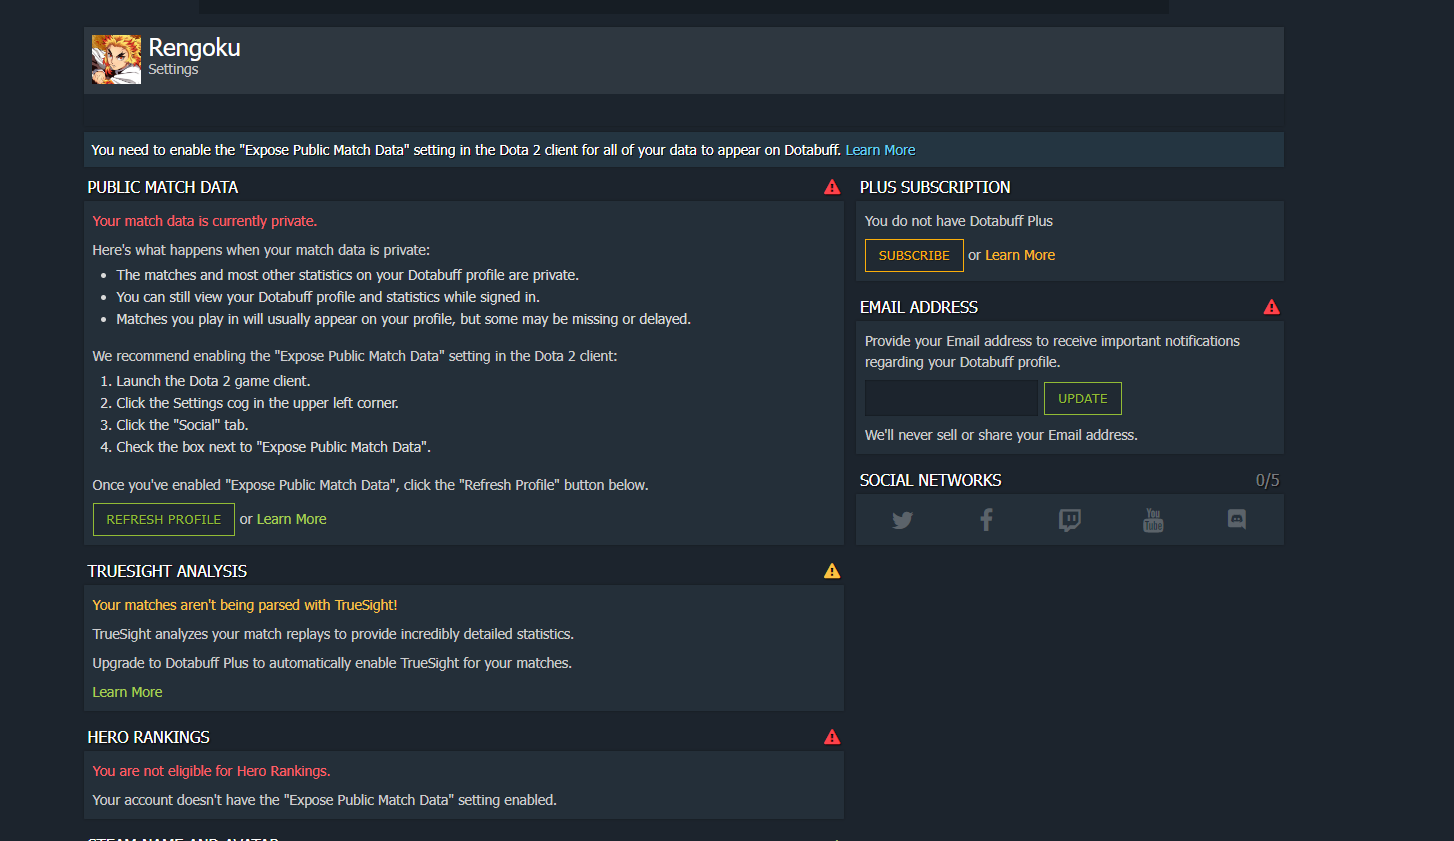Click the warning triangle next to Hero Rankings
Image resolution: width=1454 pixels, height=841 pixels.
(831, 736)
